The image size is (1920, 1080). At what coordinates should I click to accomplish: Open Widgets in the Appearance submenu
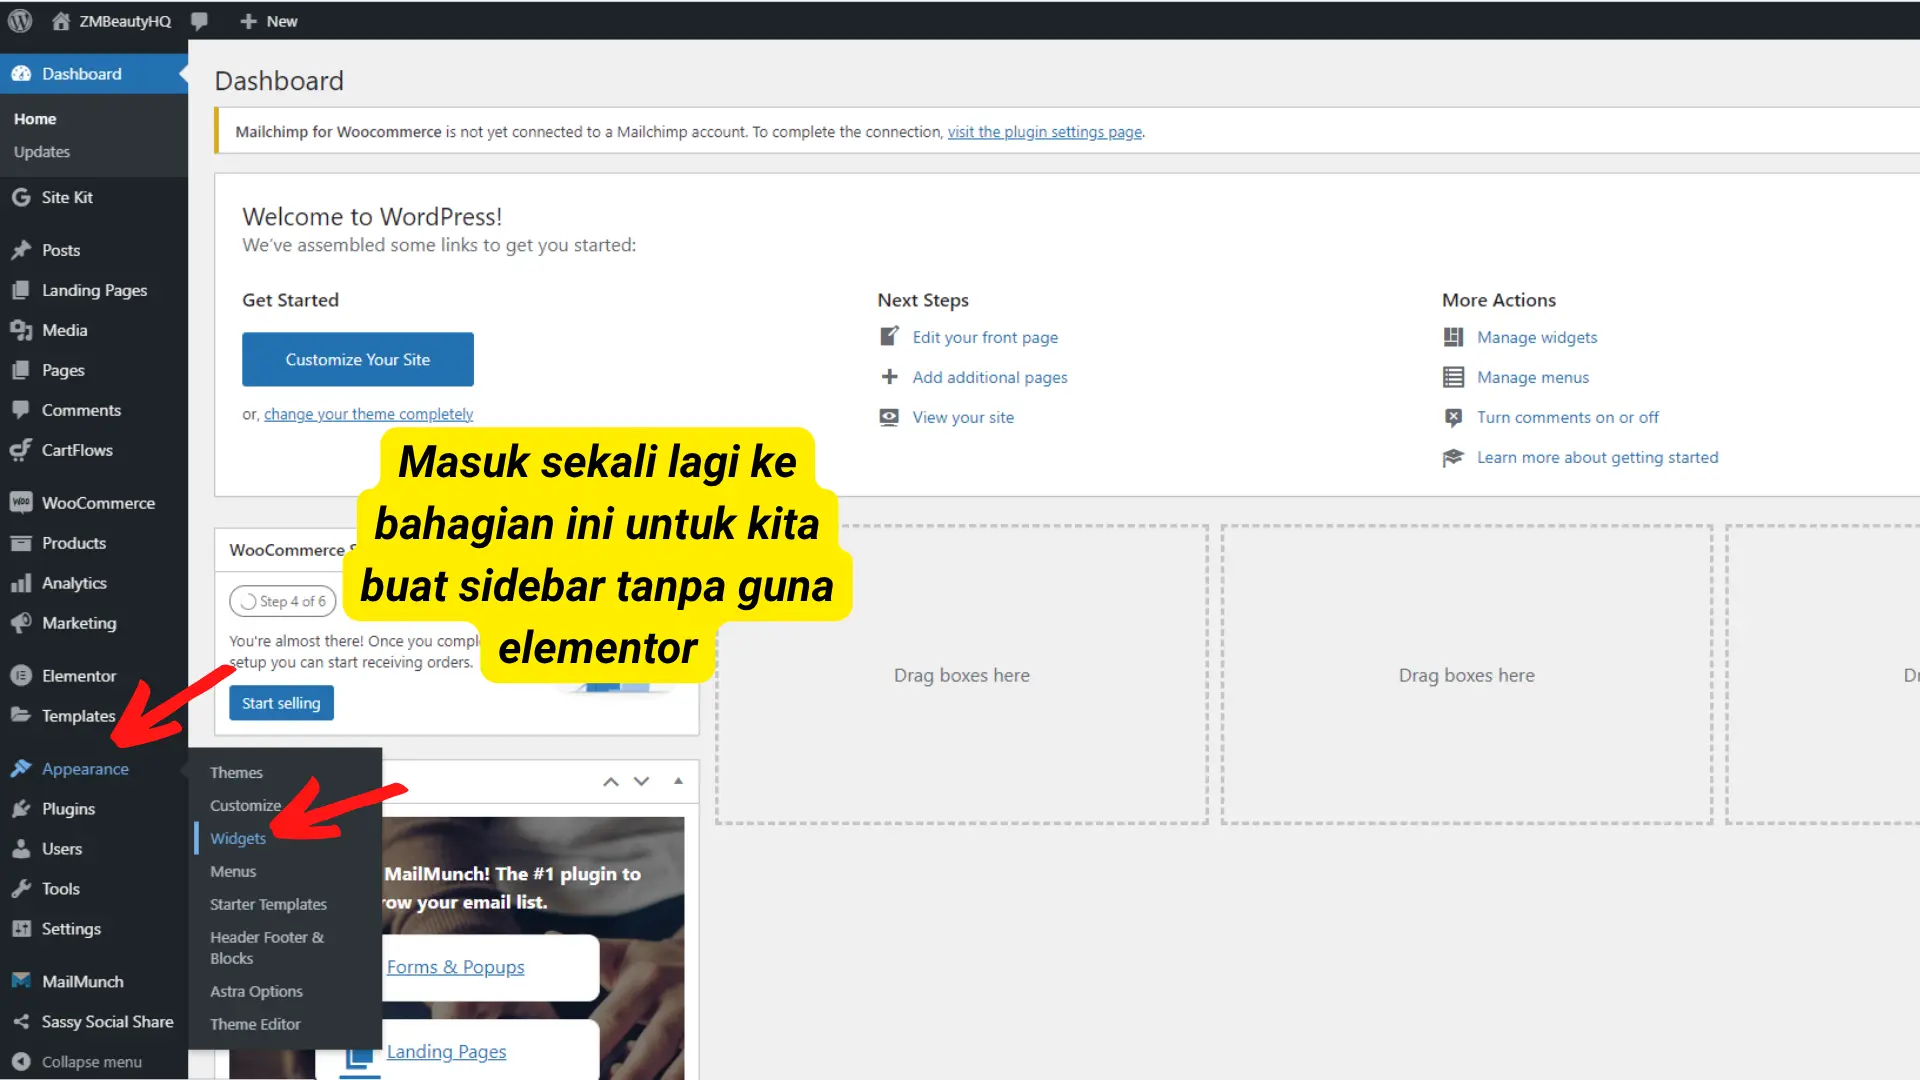click(x=238, y=838)
